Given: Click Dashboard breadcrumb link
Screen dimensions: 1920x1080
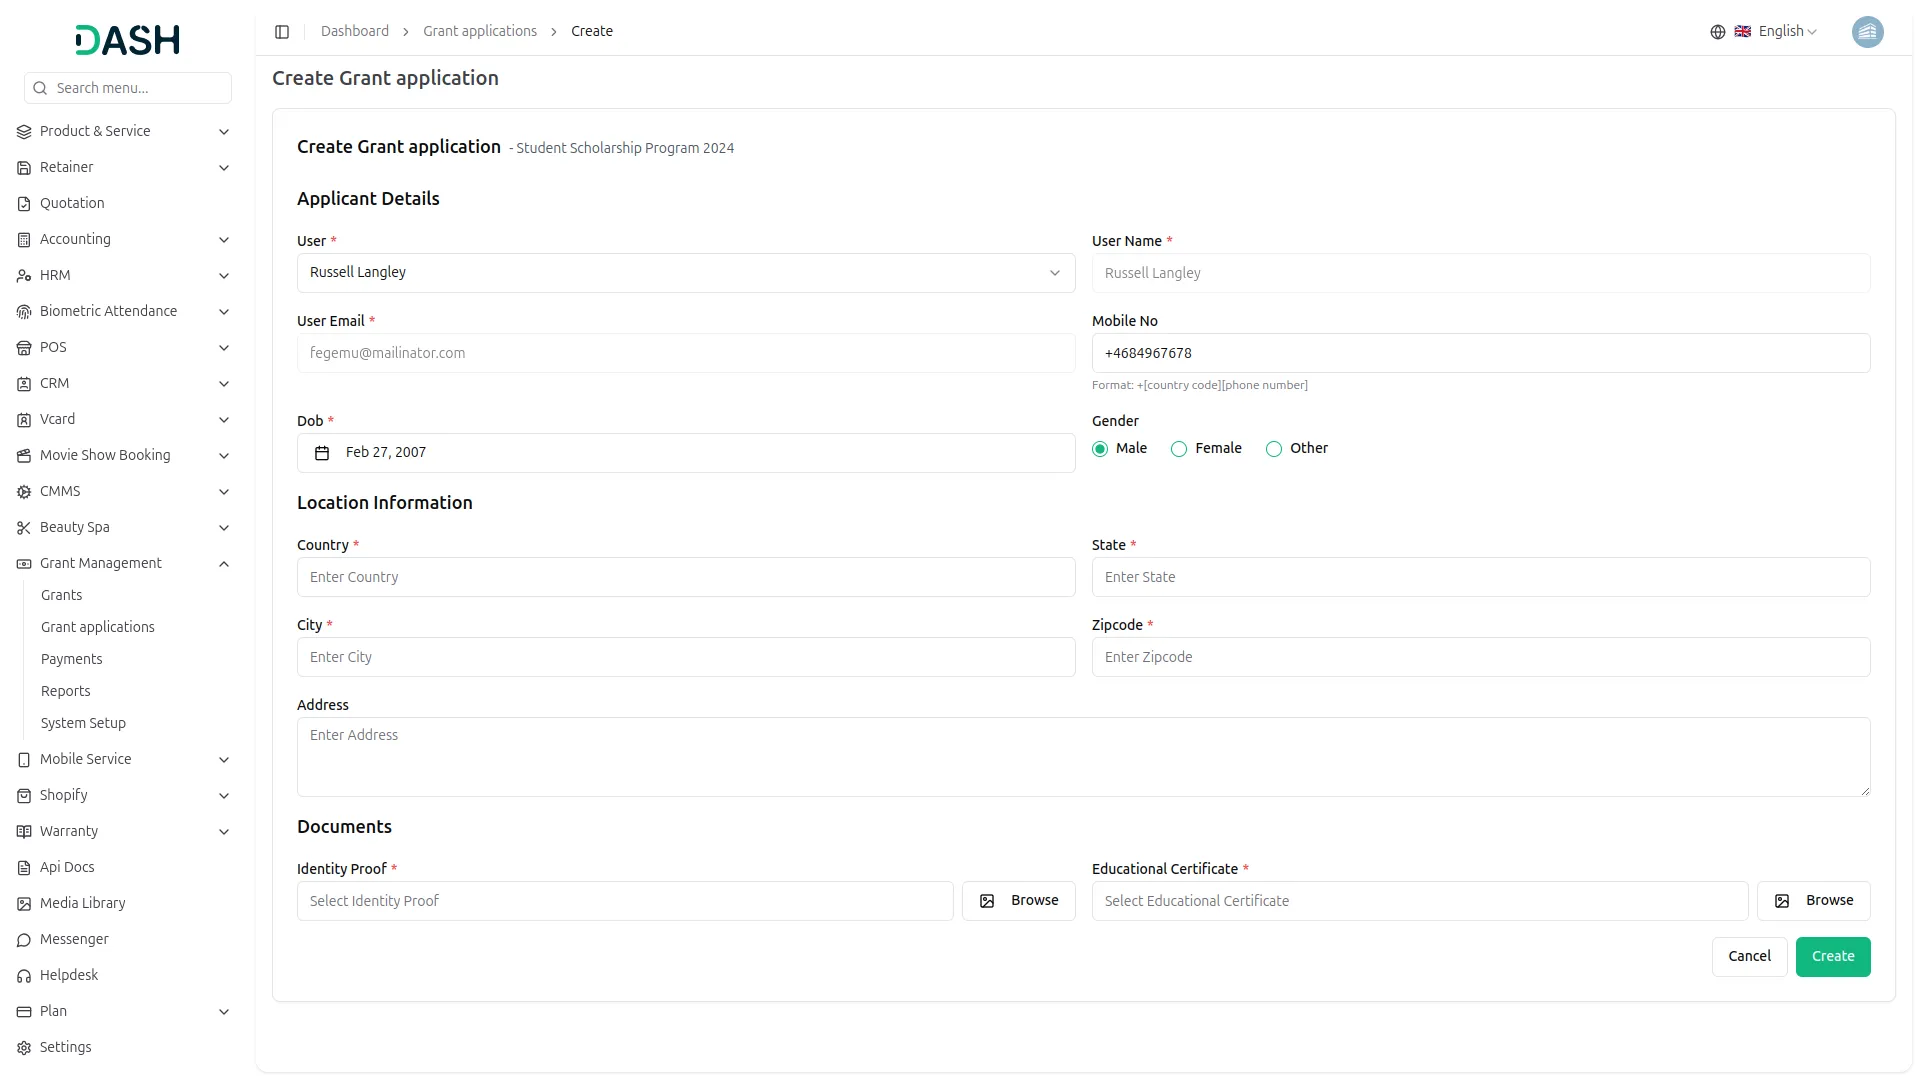Looking at the screenshot, I should pyautogui.click(x=355, y=32).
